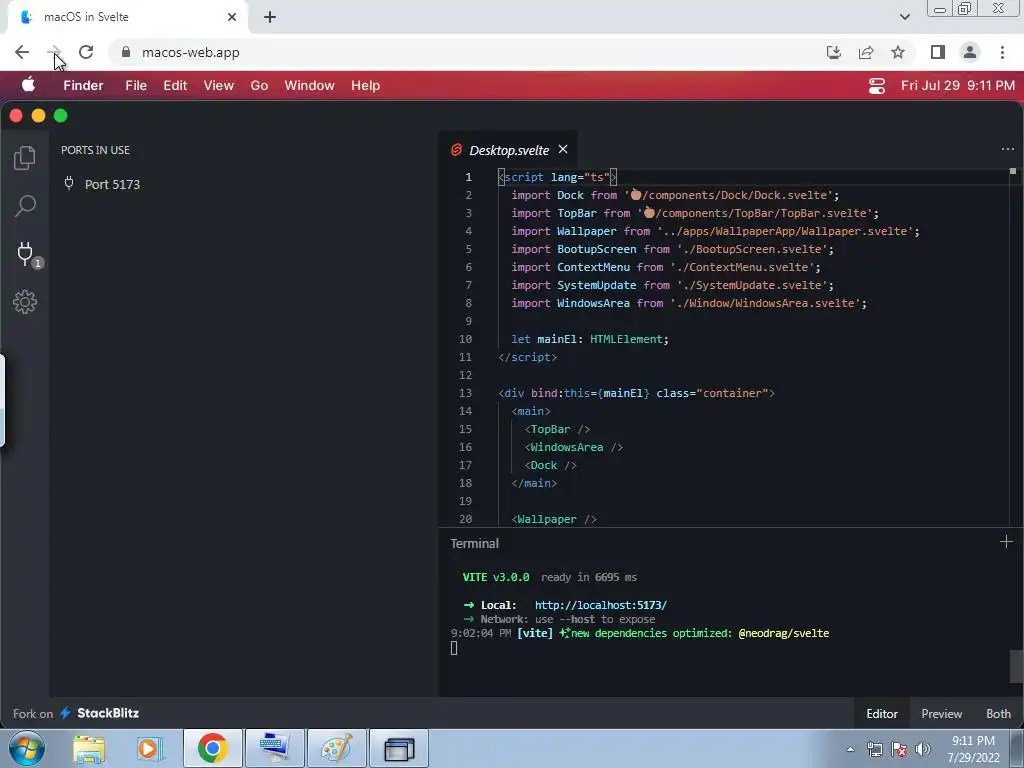This screenshot has height=768, width=1024.
Task: Add a new terminal with plus icon
Action: 1006,542
